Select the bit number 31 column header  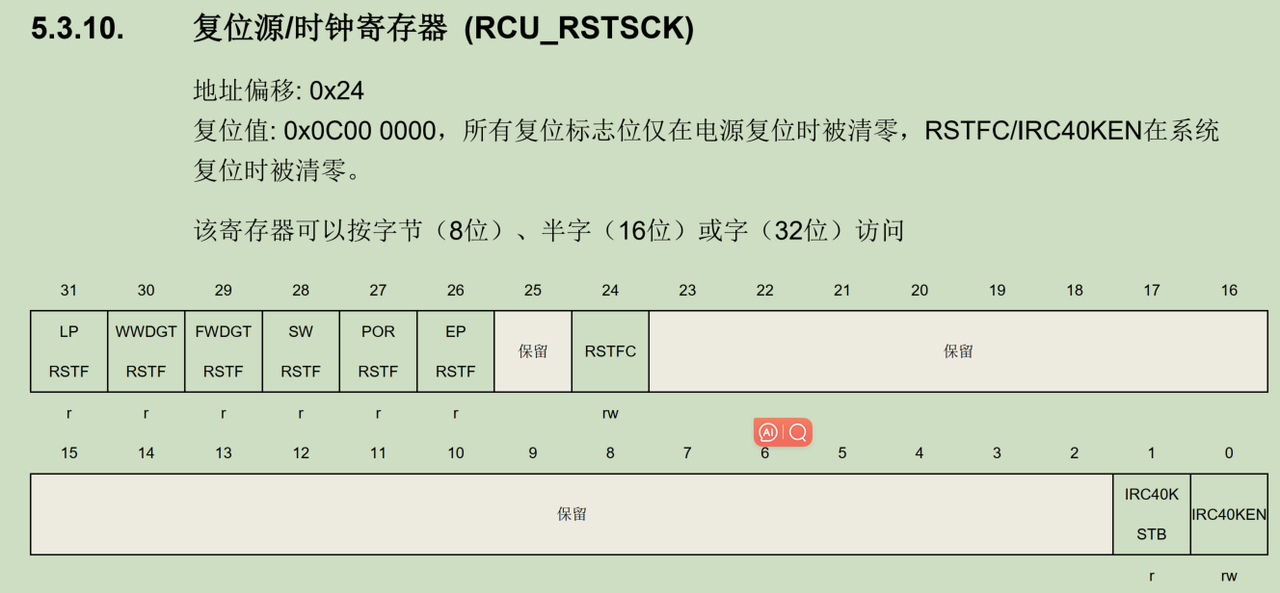[x=68, y=290]
